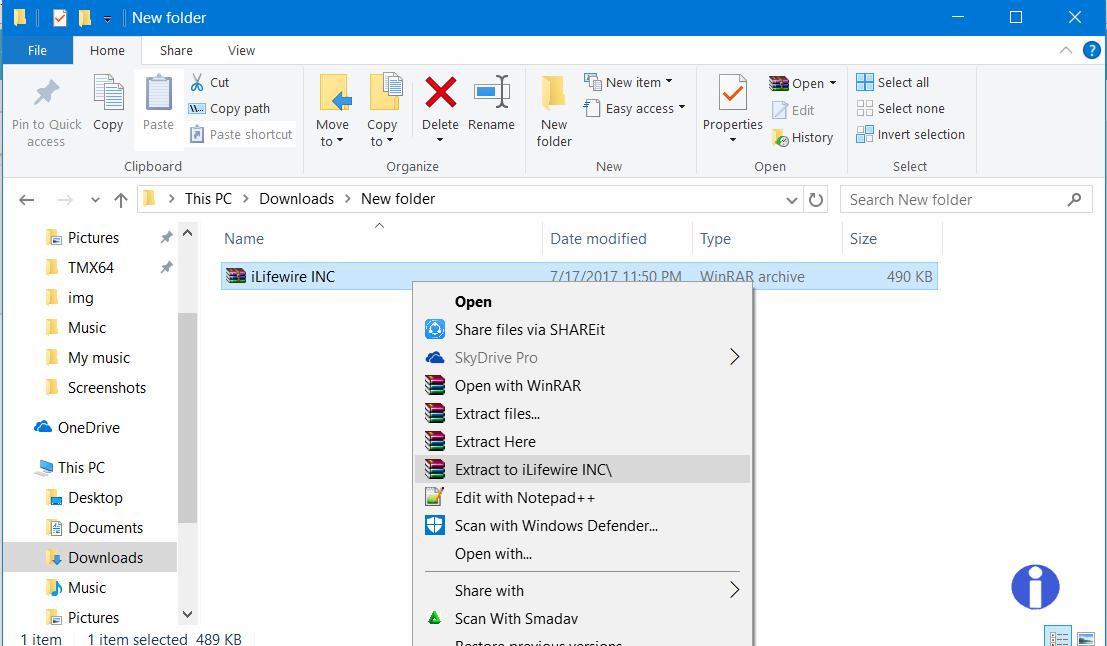Choose Open with... menu entry

(x=583, y=554)
